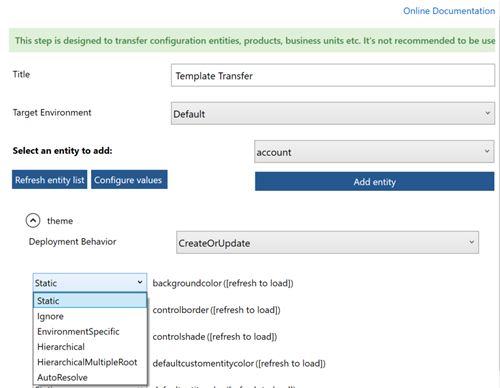Image resolution: width=500 pixels, height=388 pixels.
Task: Click the Target Environment dropdown arrow
Action: pos(487,113)
